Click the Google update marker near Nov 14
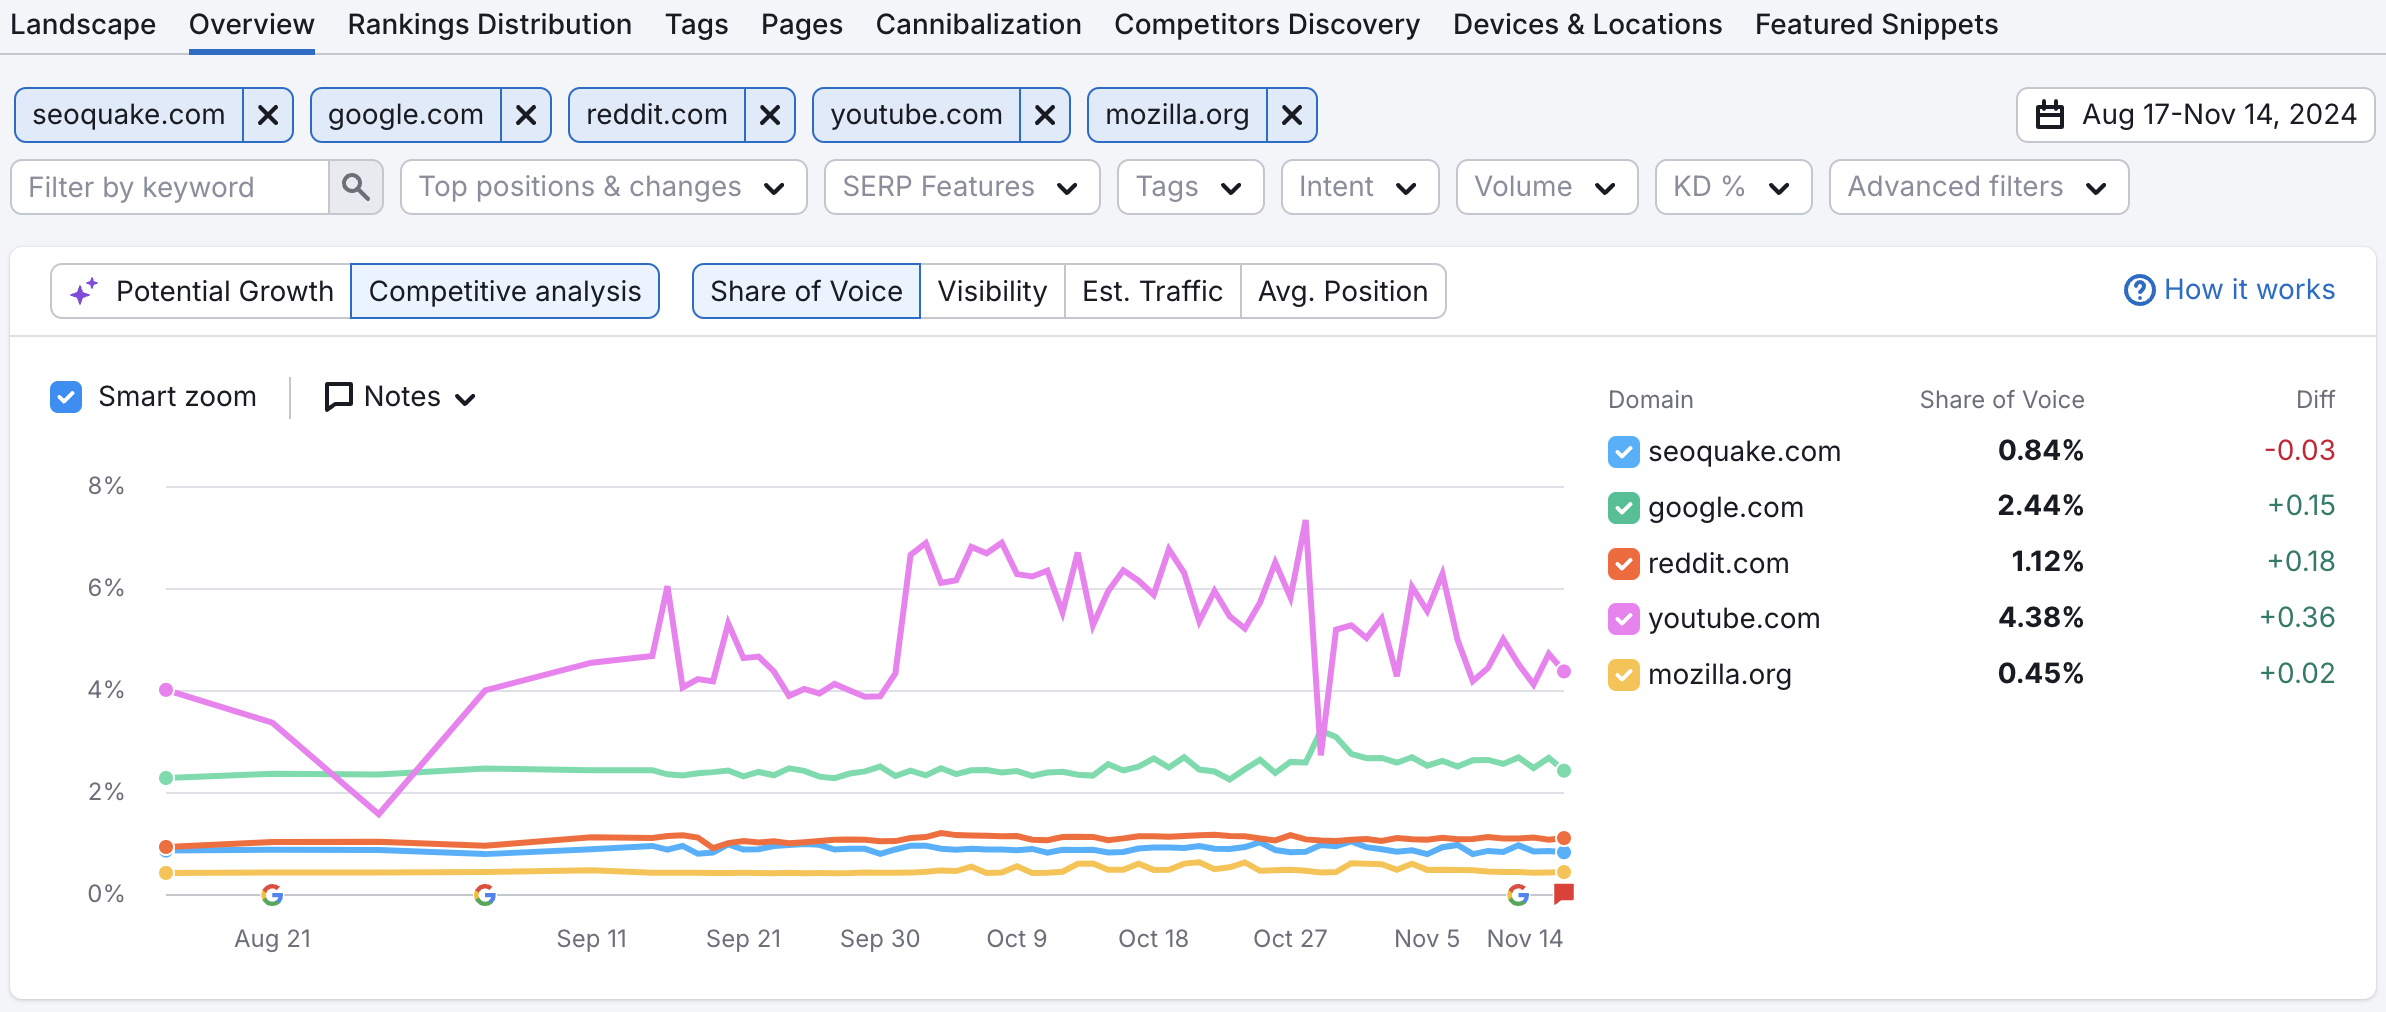2386x1012 pixels. point(1518,894)
